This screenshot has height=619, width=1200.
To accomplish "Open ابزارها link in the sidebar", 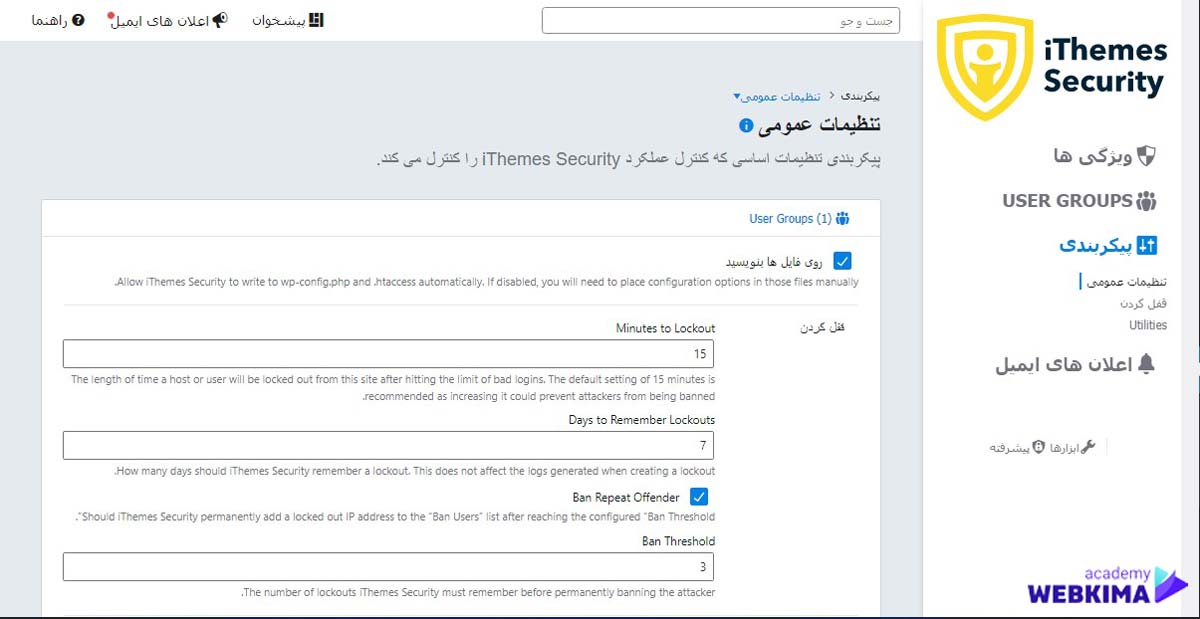I will [1065, 447].
